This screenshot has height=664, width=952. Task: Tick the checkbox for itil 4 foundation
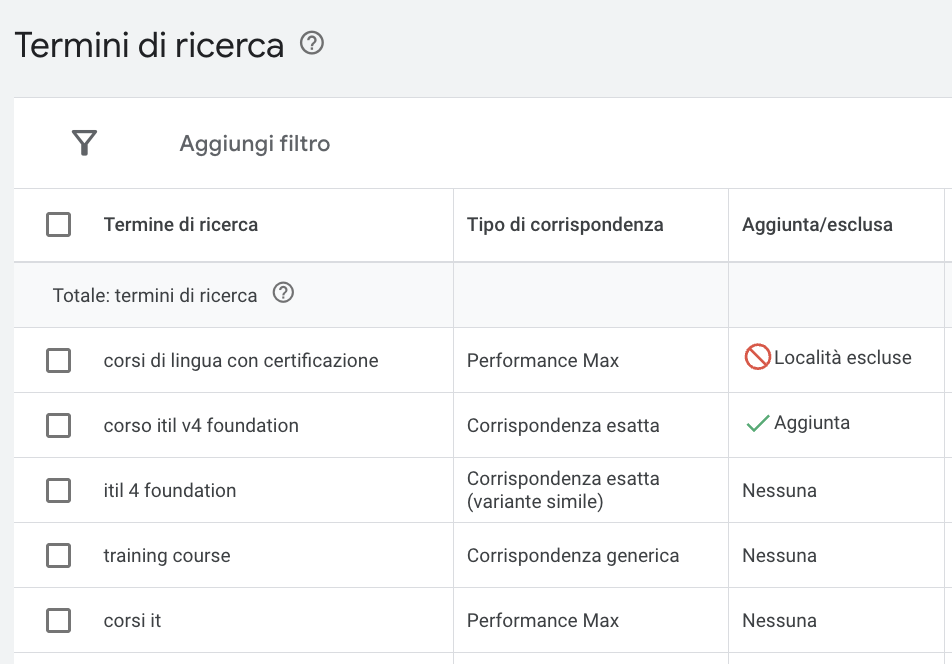pyautogui.click(x=58, y=490)
